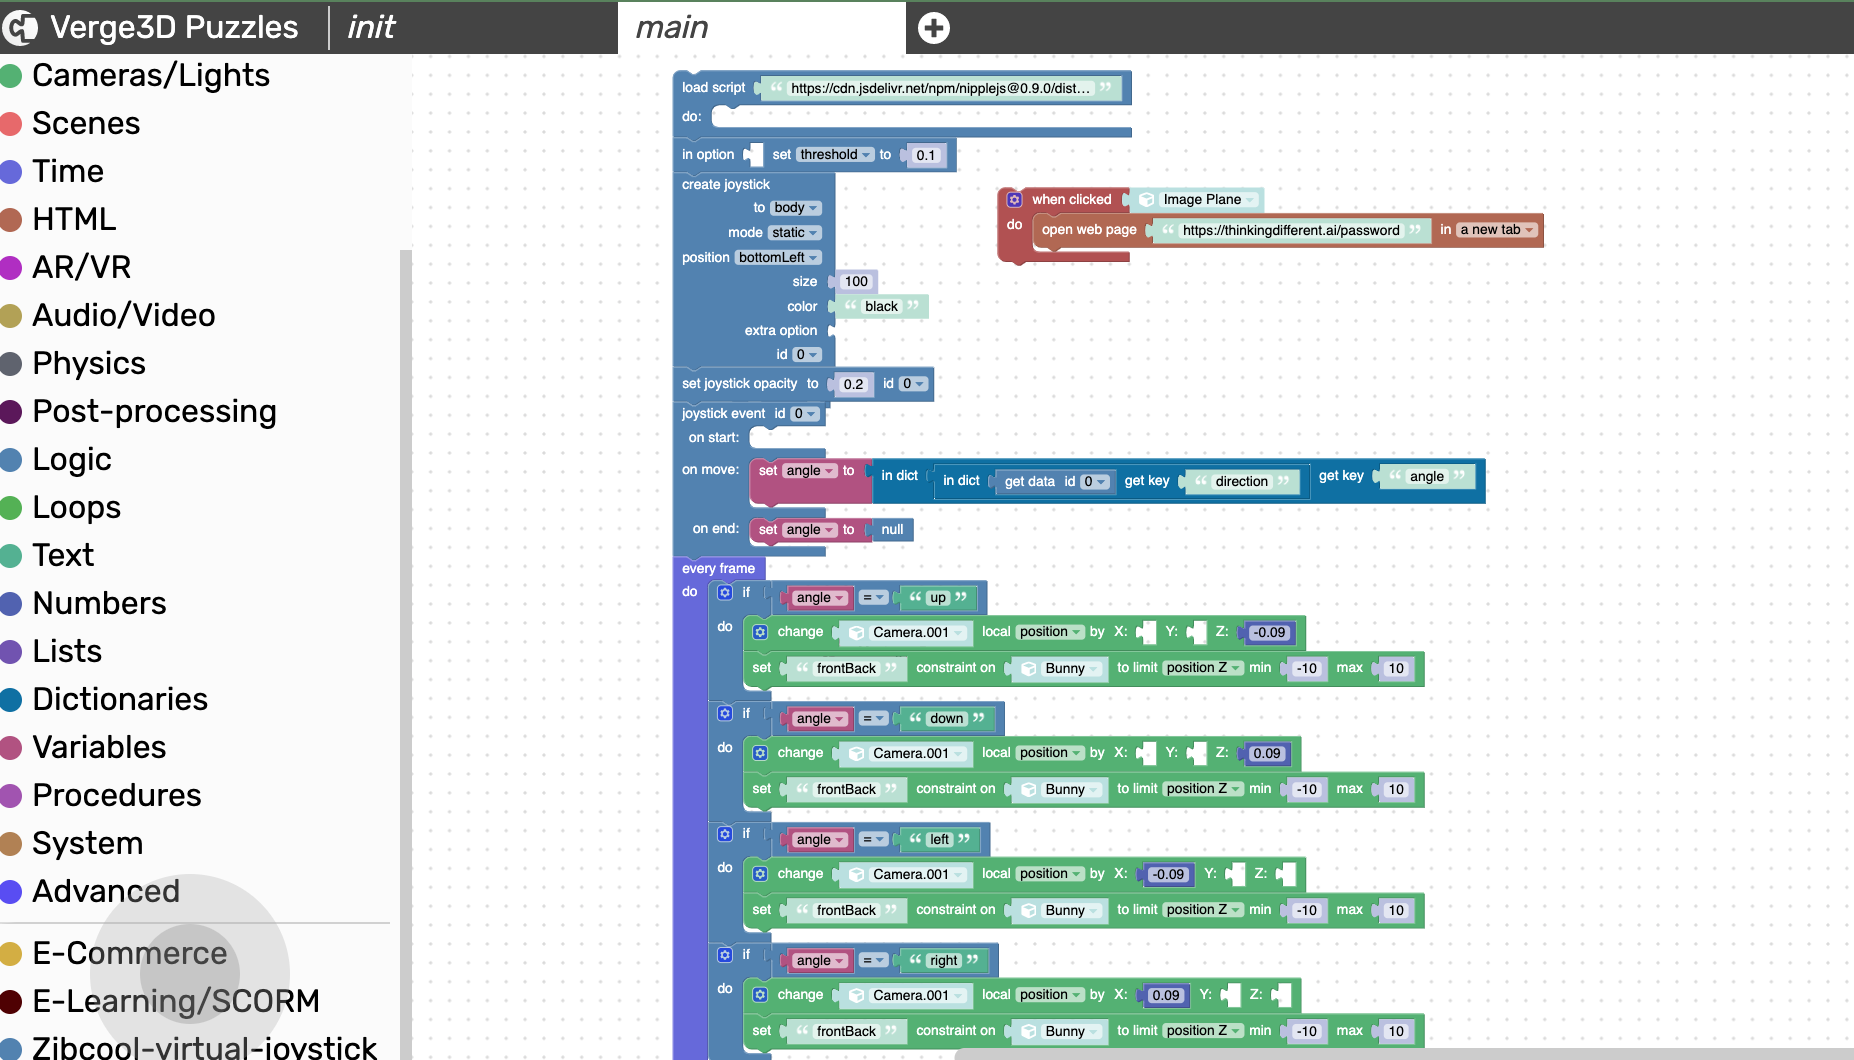This screenshot has width=1854, height=1060.
Task: Edit joystick opacity value 0.2
Action: (x=853, y=385)
